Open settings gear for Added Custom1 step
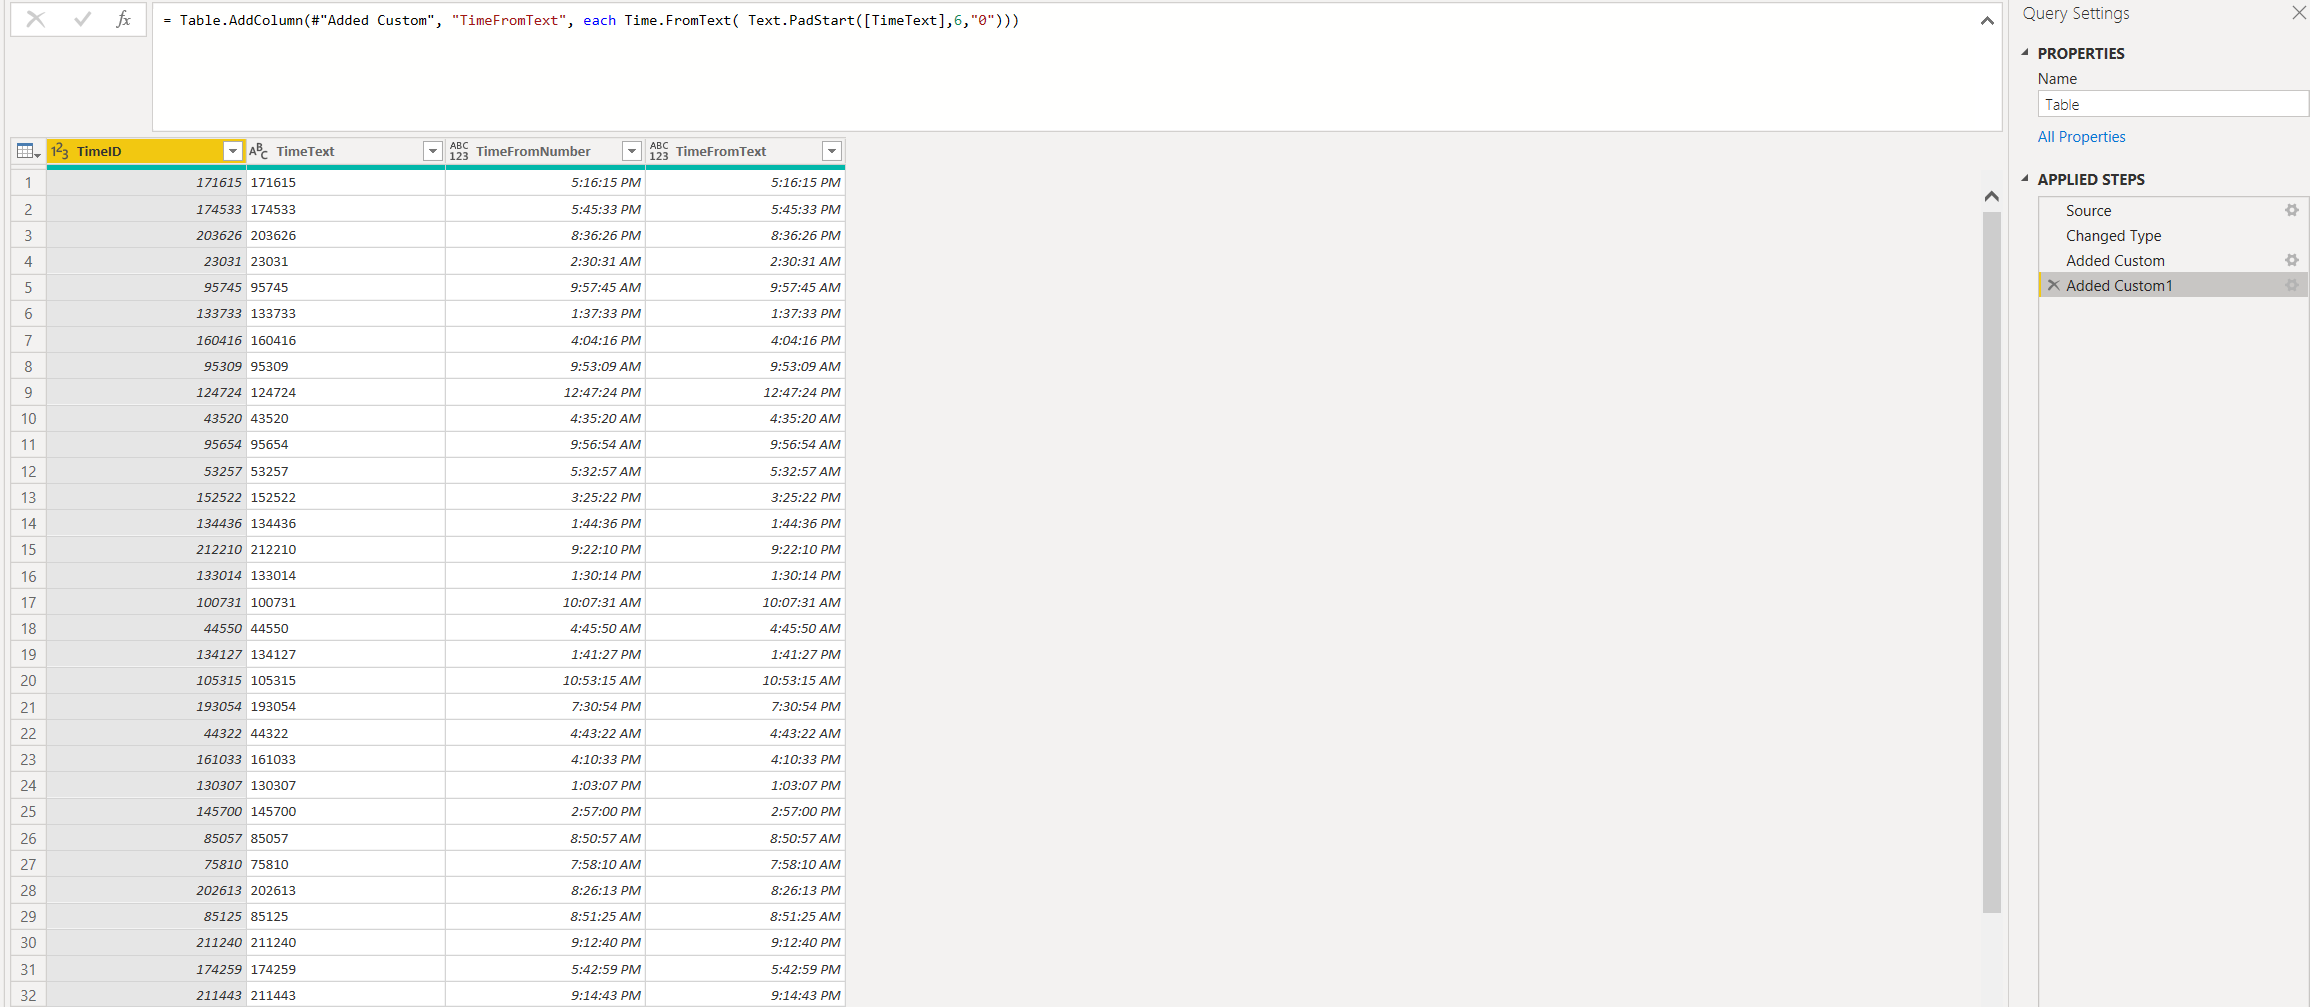Image resolution: width=2310 pixels, height=1007 pixels. coord(2291,285)
